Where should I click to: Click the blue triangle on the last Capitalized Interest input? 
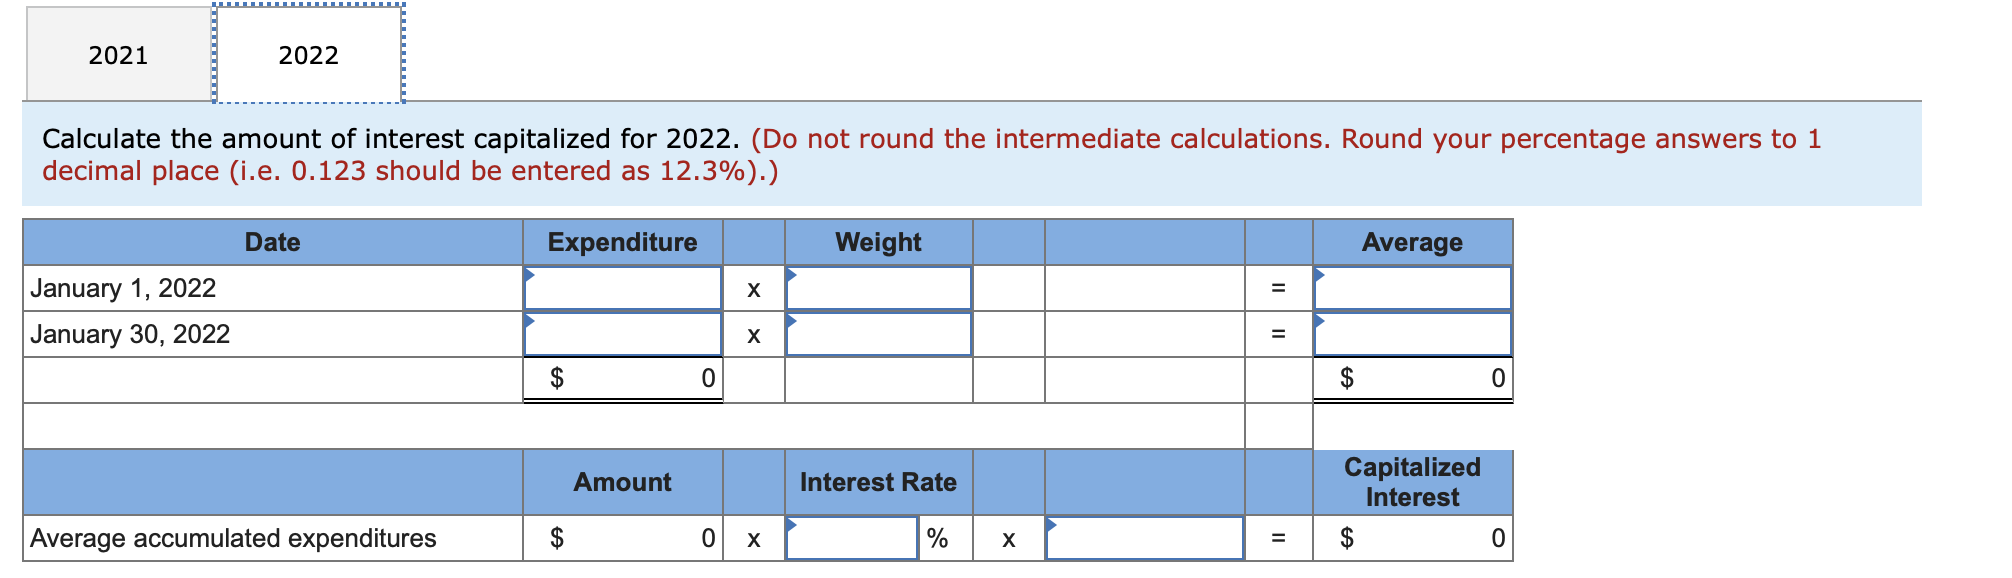[x=1051, y=521]
